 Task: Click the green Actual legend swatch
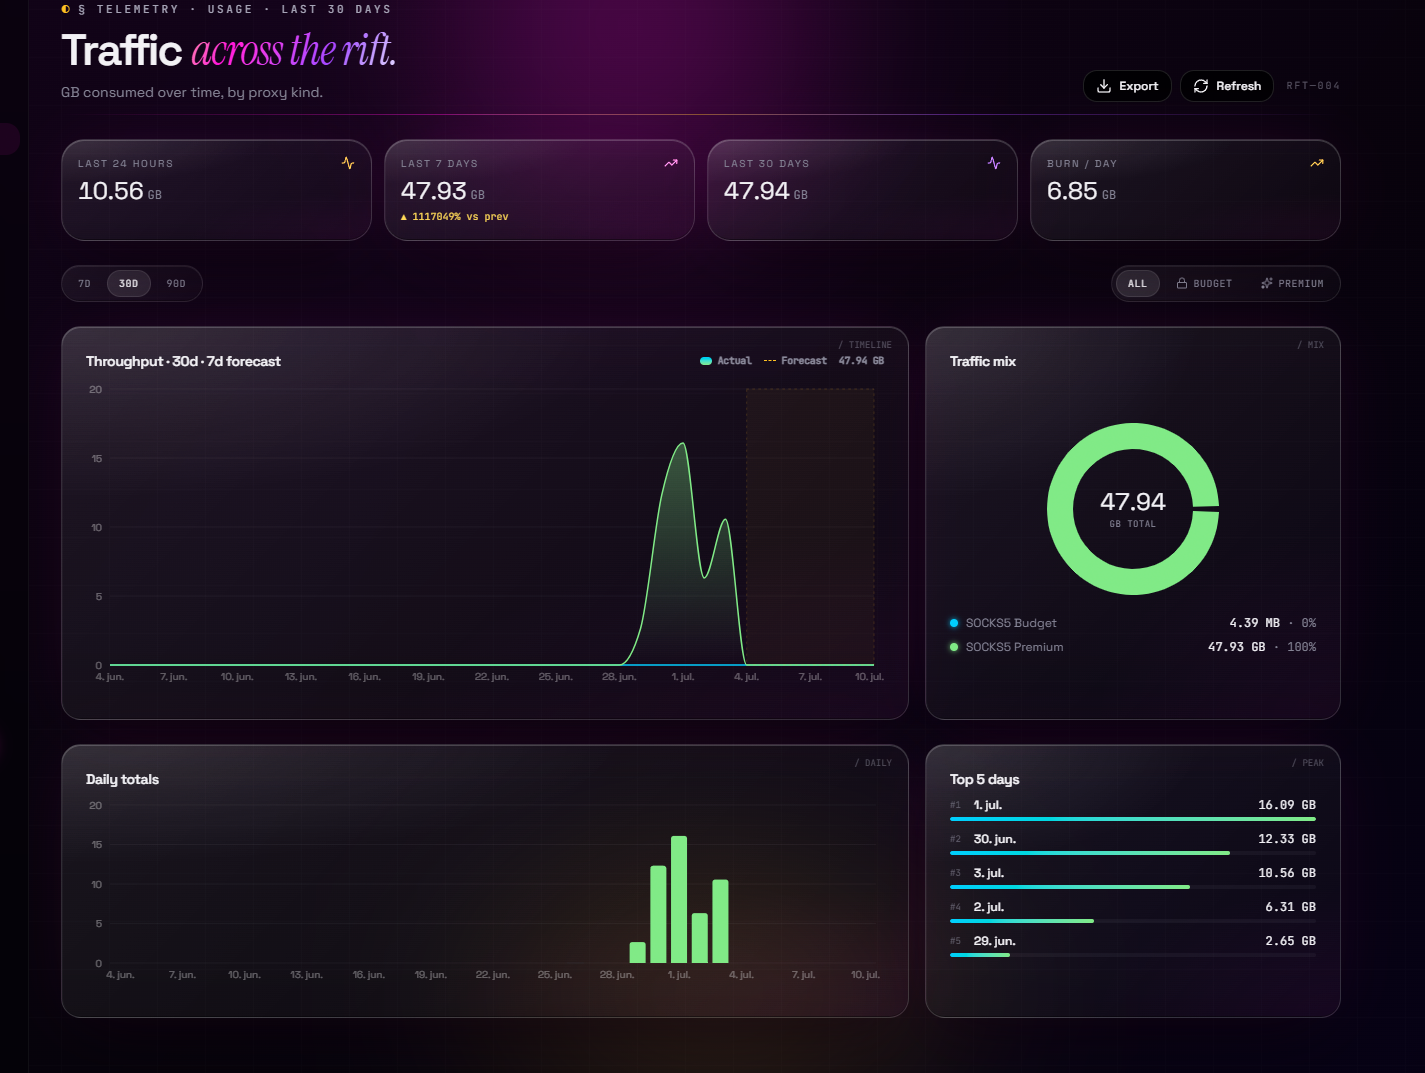tap(706, 361)
